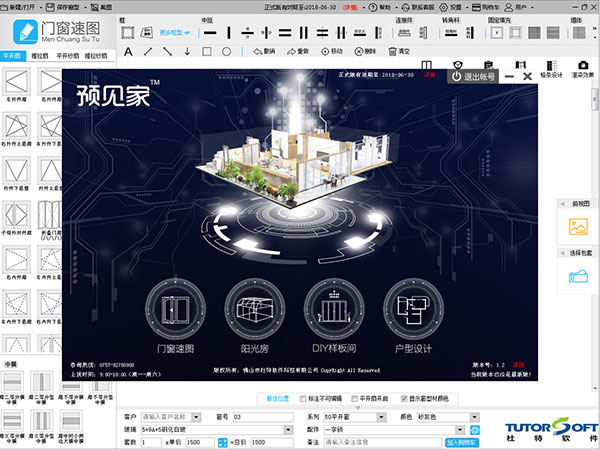Pick the 左外开扇 sash thumbnail
The height and width of the screenshot is (450, 600).
16,81
